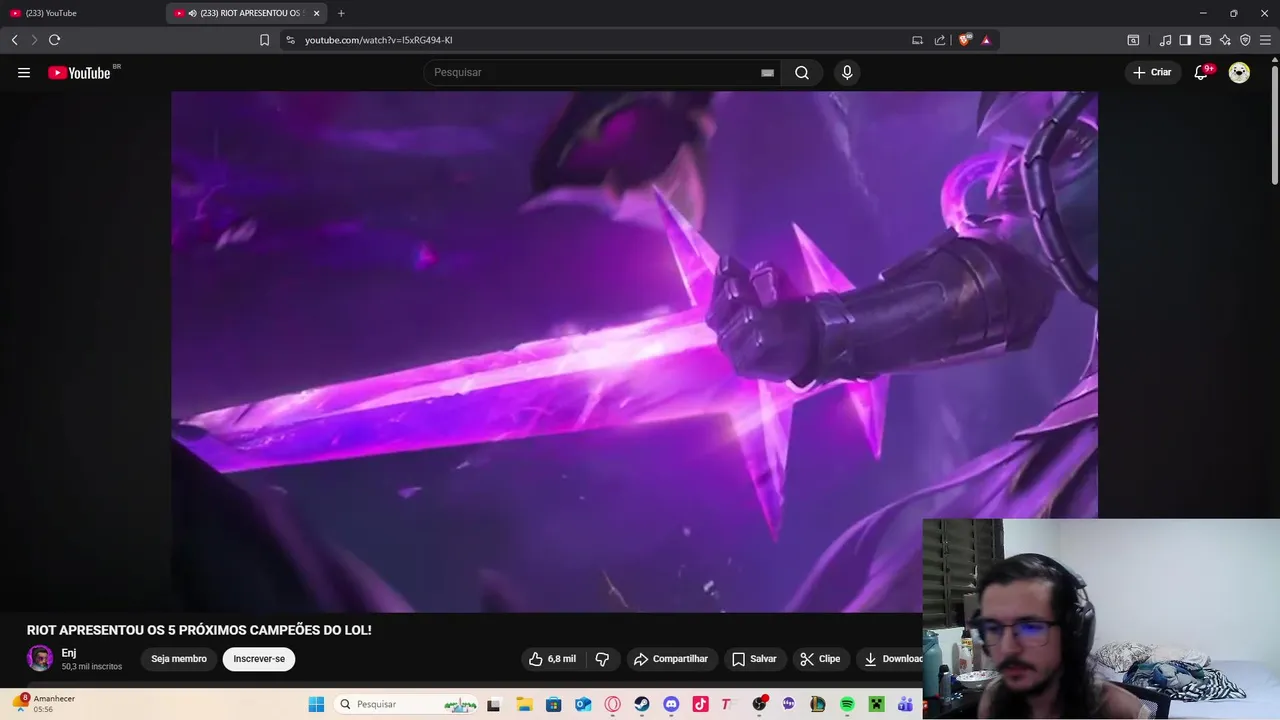Open the Windows Start menu
Screen dimensions: 1280x720
[316, 704]
